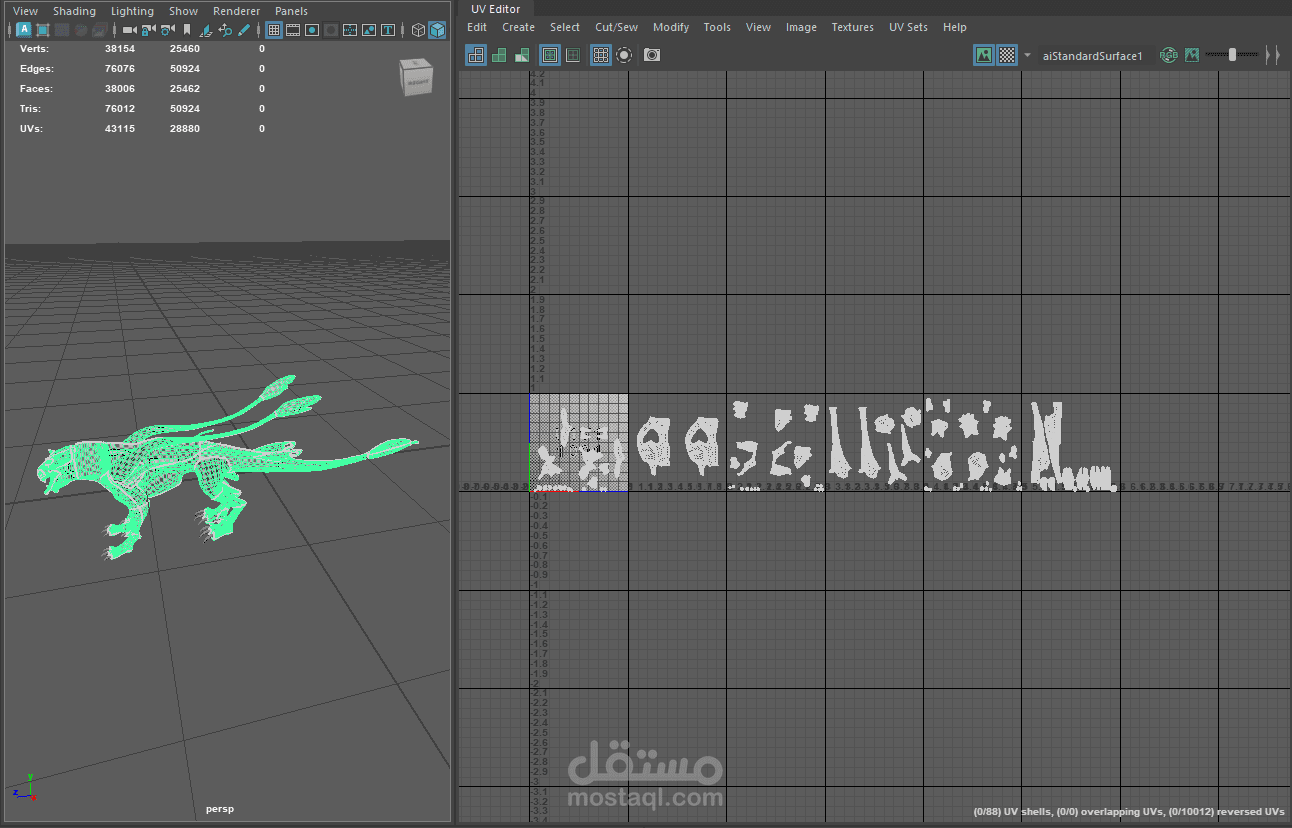Screen dimensions: 1292x828
Task: Toggle display image icon in UV Editor
Action: click(984, 55)
